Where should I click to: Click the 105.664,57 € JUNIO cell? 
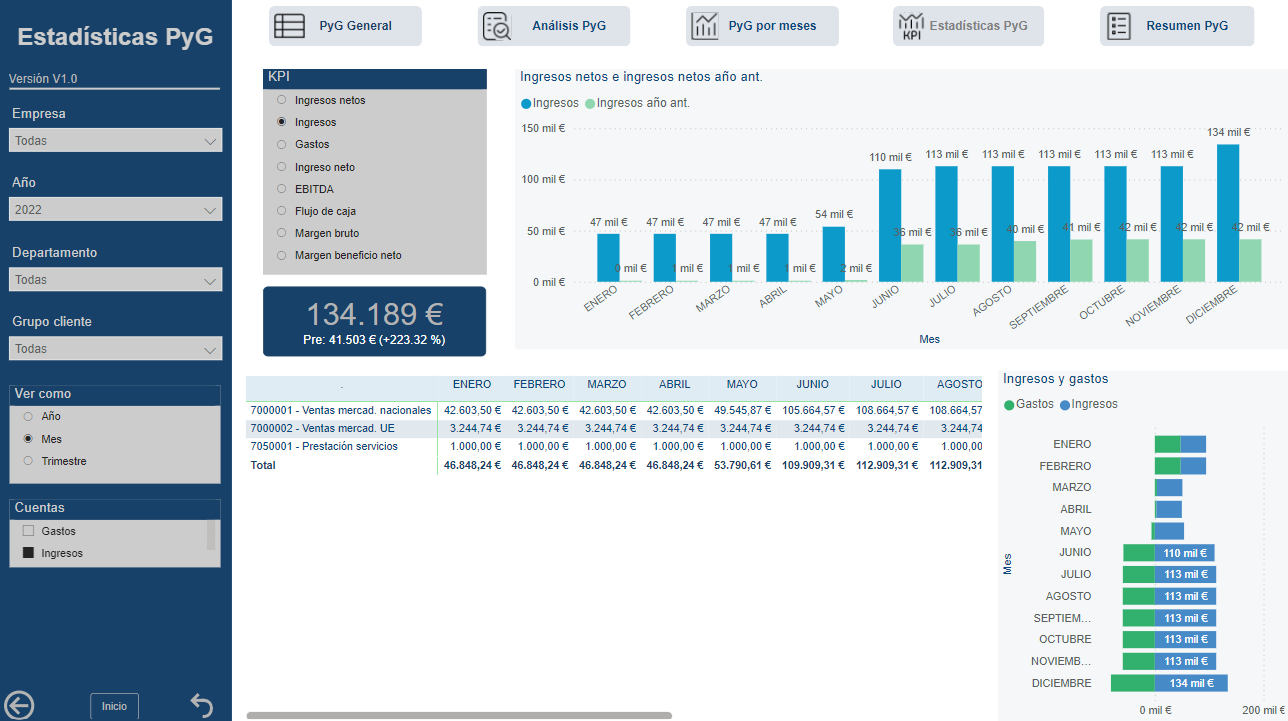point(812,410)
